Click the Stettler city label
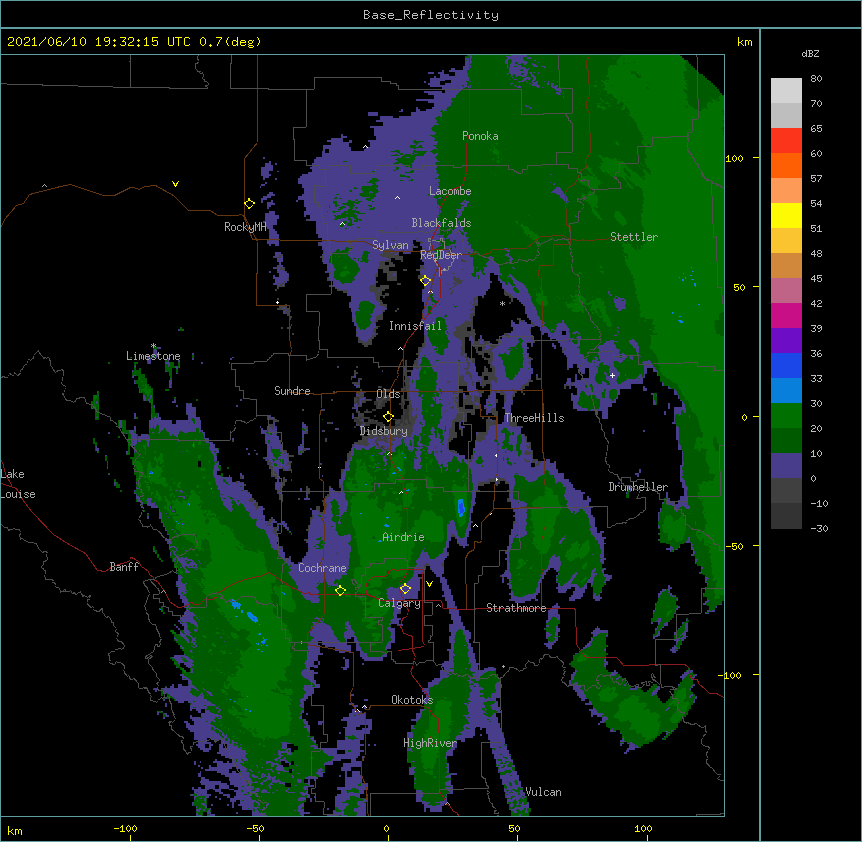This screenshot has height=842, width=862. [x=634, y=237]
